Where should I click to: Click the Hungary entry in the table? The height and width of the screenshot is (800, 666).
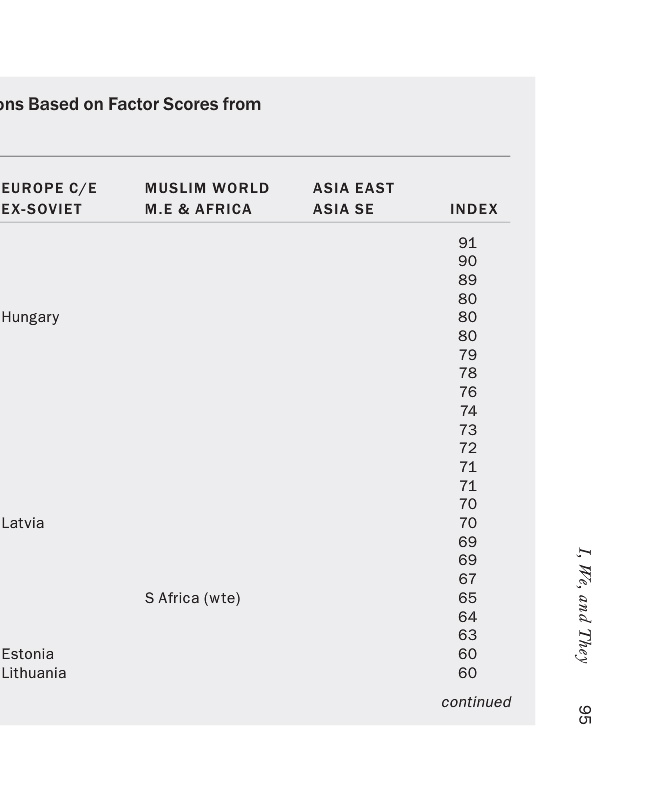point(30,317)
